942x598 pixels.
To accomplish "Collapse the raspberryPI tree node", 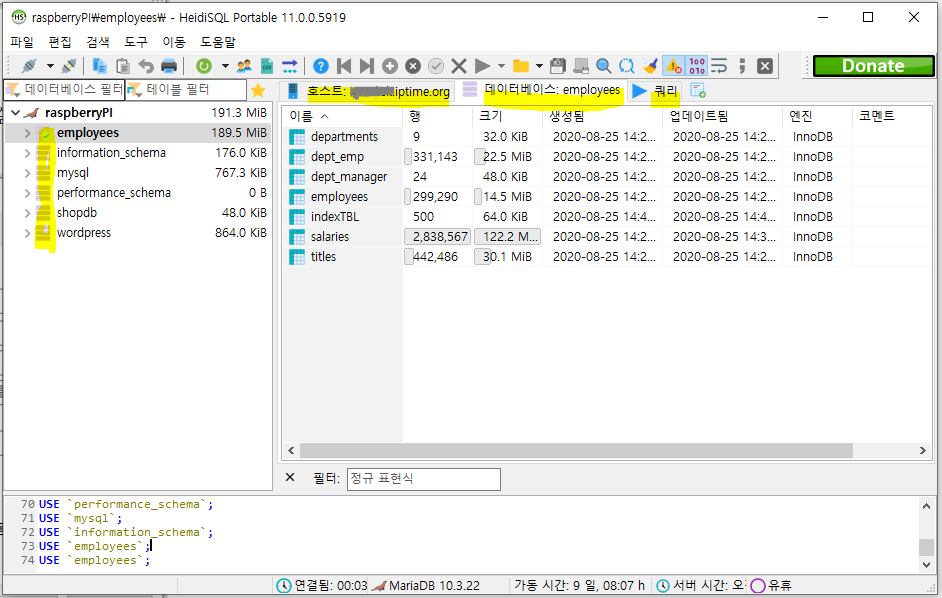I will pos(16,113).
